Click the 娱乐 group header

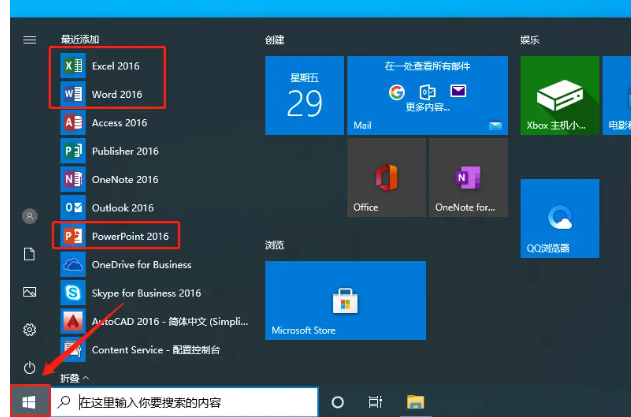pyautogui.click(x=530, y=40)
